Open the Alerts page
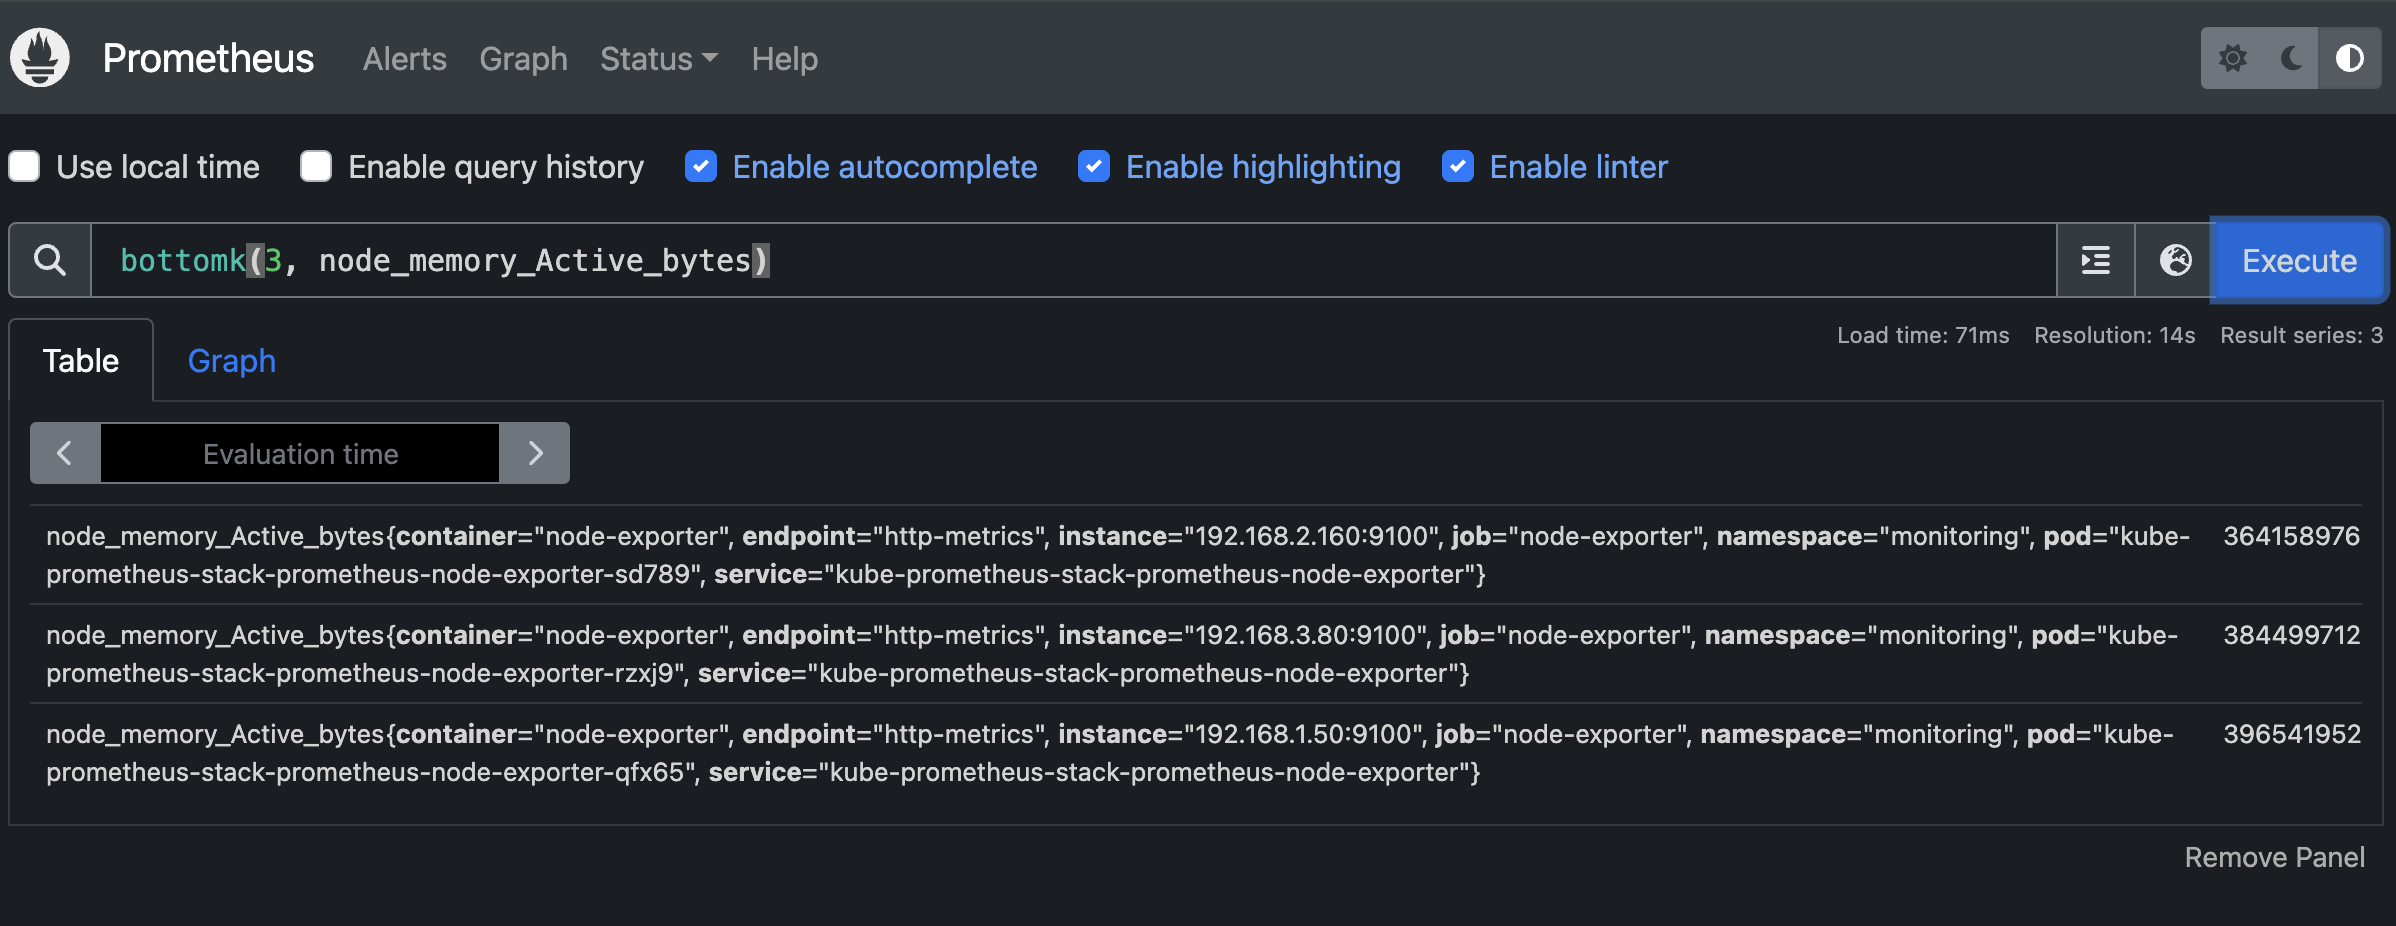The image size is (2396, 926). click(404, 59)
